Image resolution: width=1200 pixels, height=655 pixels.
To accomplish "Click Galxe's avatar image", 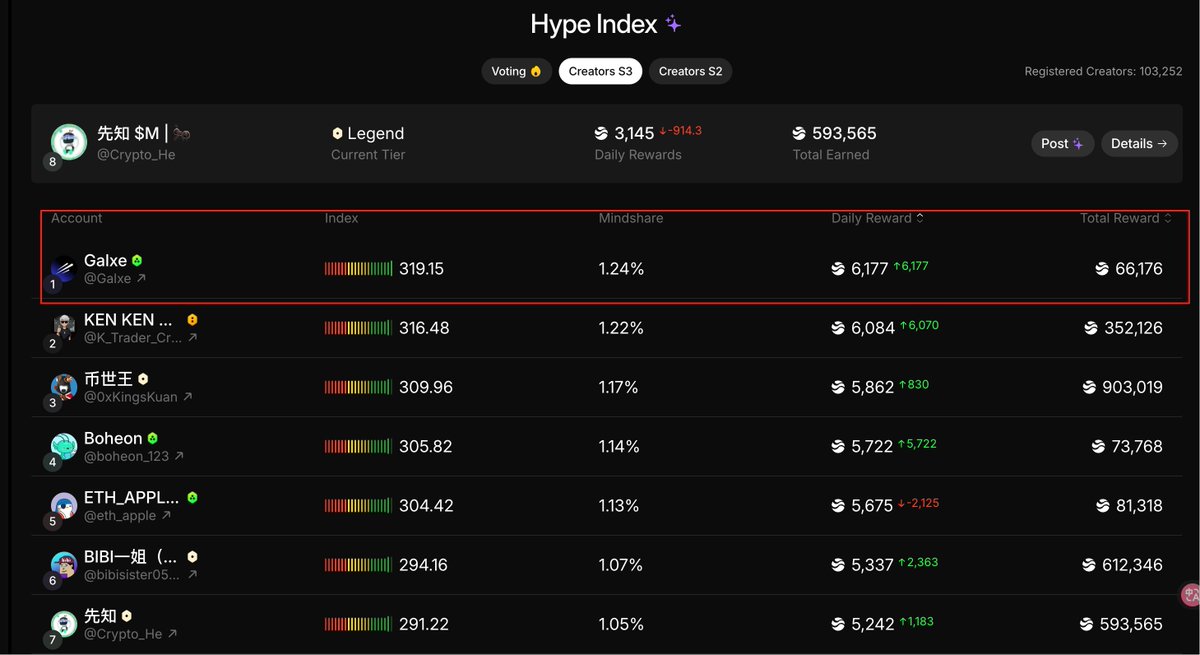I will click(63, 271).
